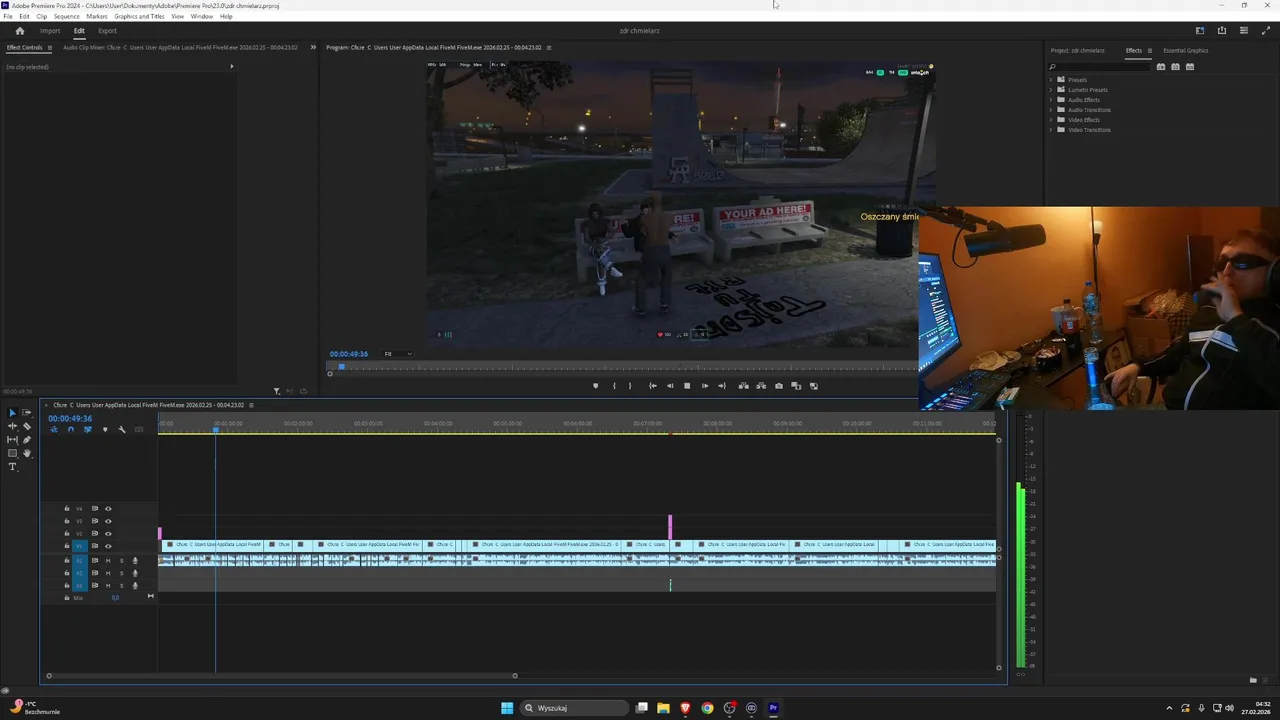Expand Video Transitions folder

(x=1051, y=130)
